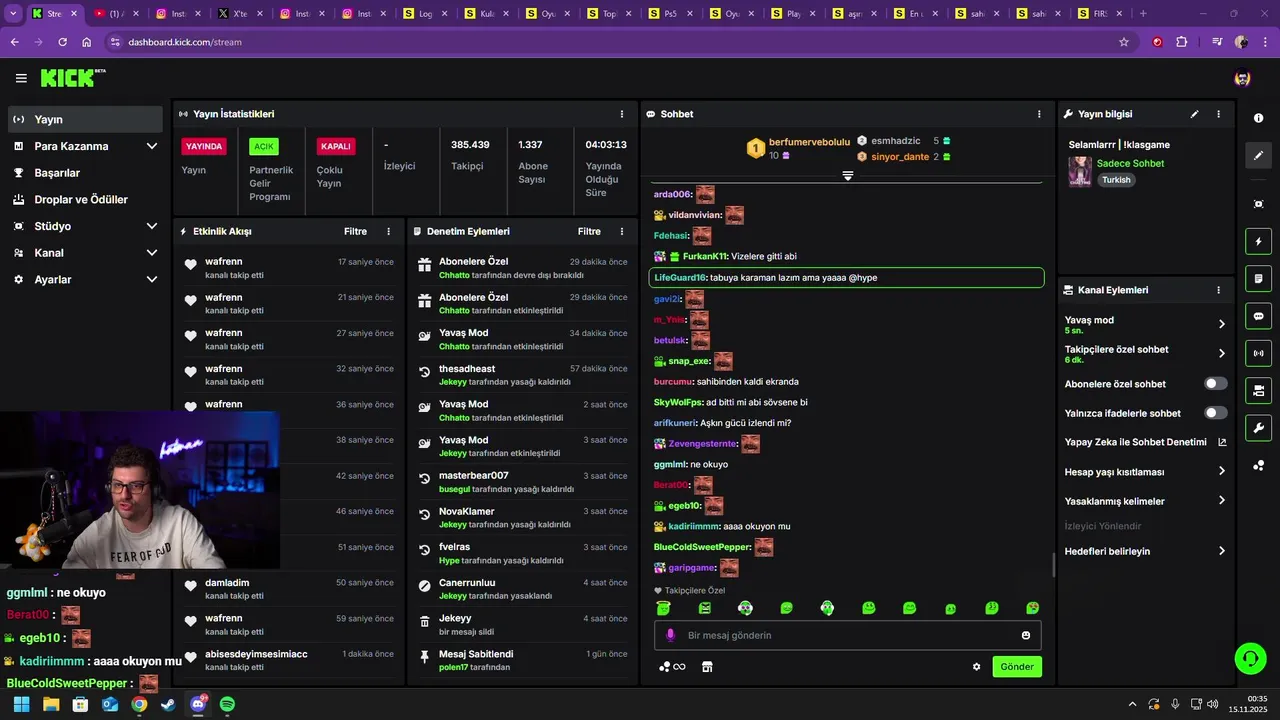This screenshot has width=1280, height=720.
Task: Open Discord from the taskbar
Action: point(198,705)
